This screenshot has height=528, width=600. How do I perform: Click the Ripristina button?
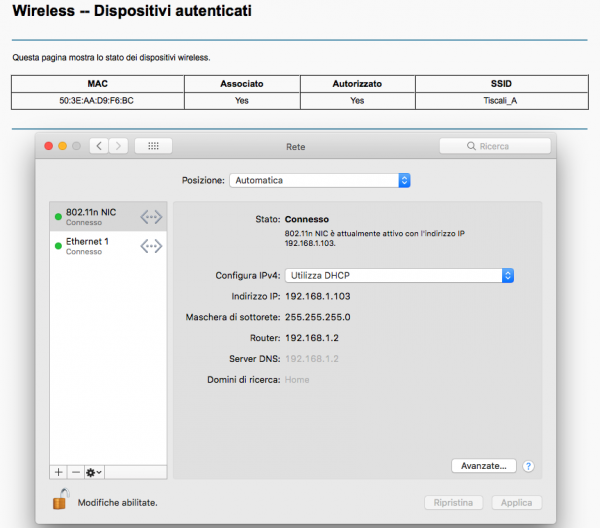[x=453, y=503]
